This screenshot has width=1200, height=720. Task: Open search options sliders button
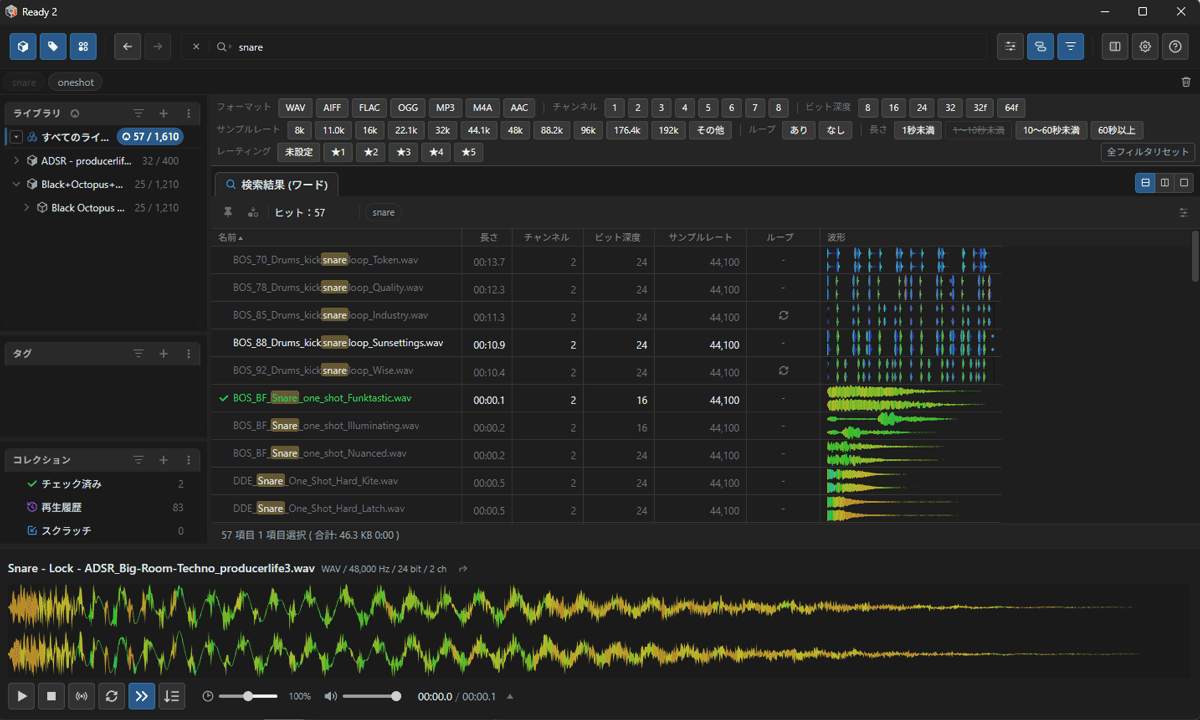pyautogui.click(x=1010, y=47)
